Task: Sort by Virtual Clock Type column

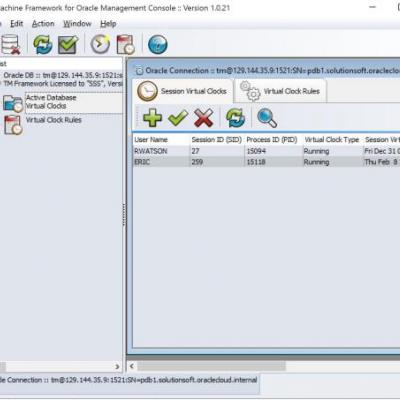Action: click(332, 140)
